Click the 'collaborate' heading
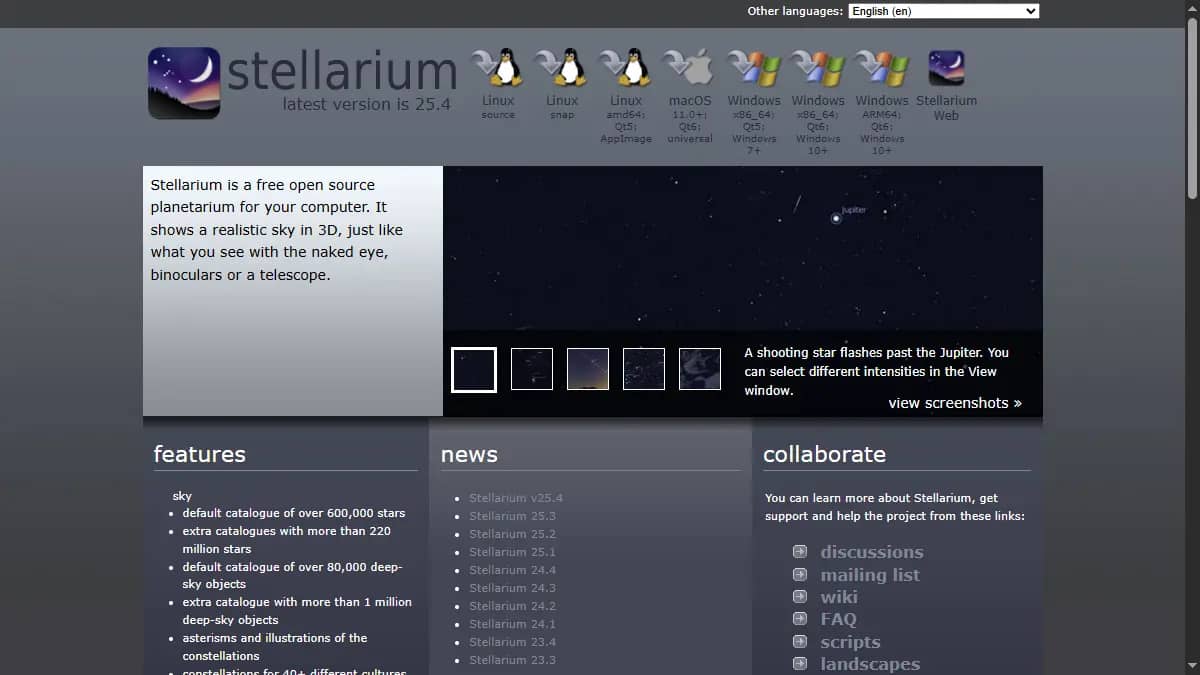This screenshot has height=675, width=1200. [824, 454]
